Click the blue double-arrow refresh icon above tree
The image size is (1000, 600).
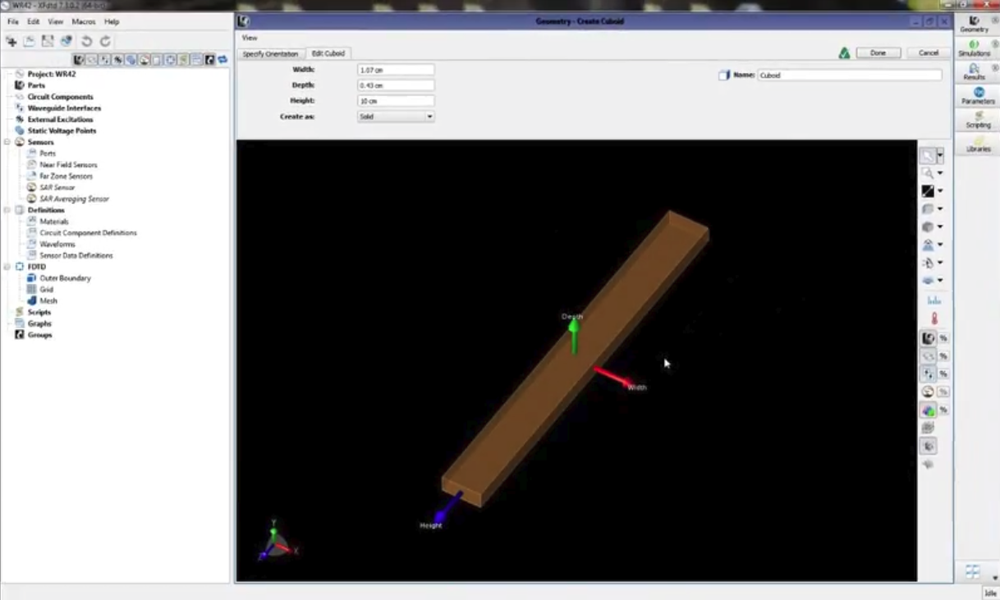point(223,60)
